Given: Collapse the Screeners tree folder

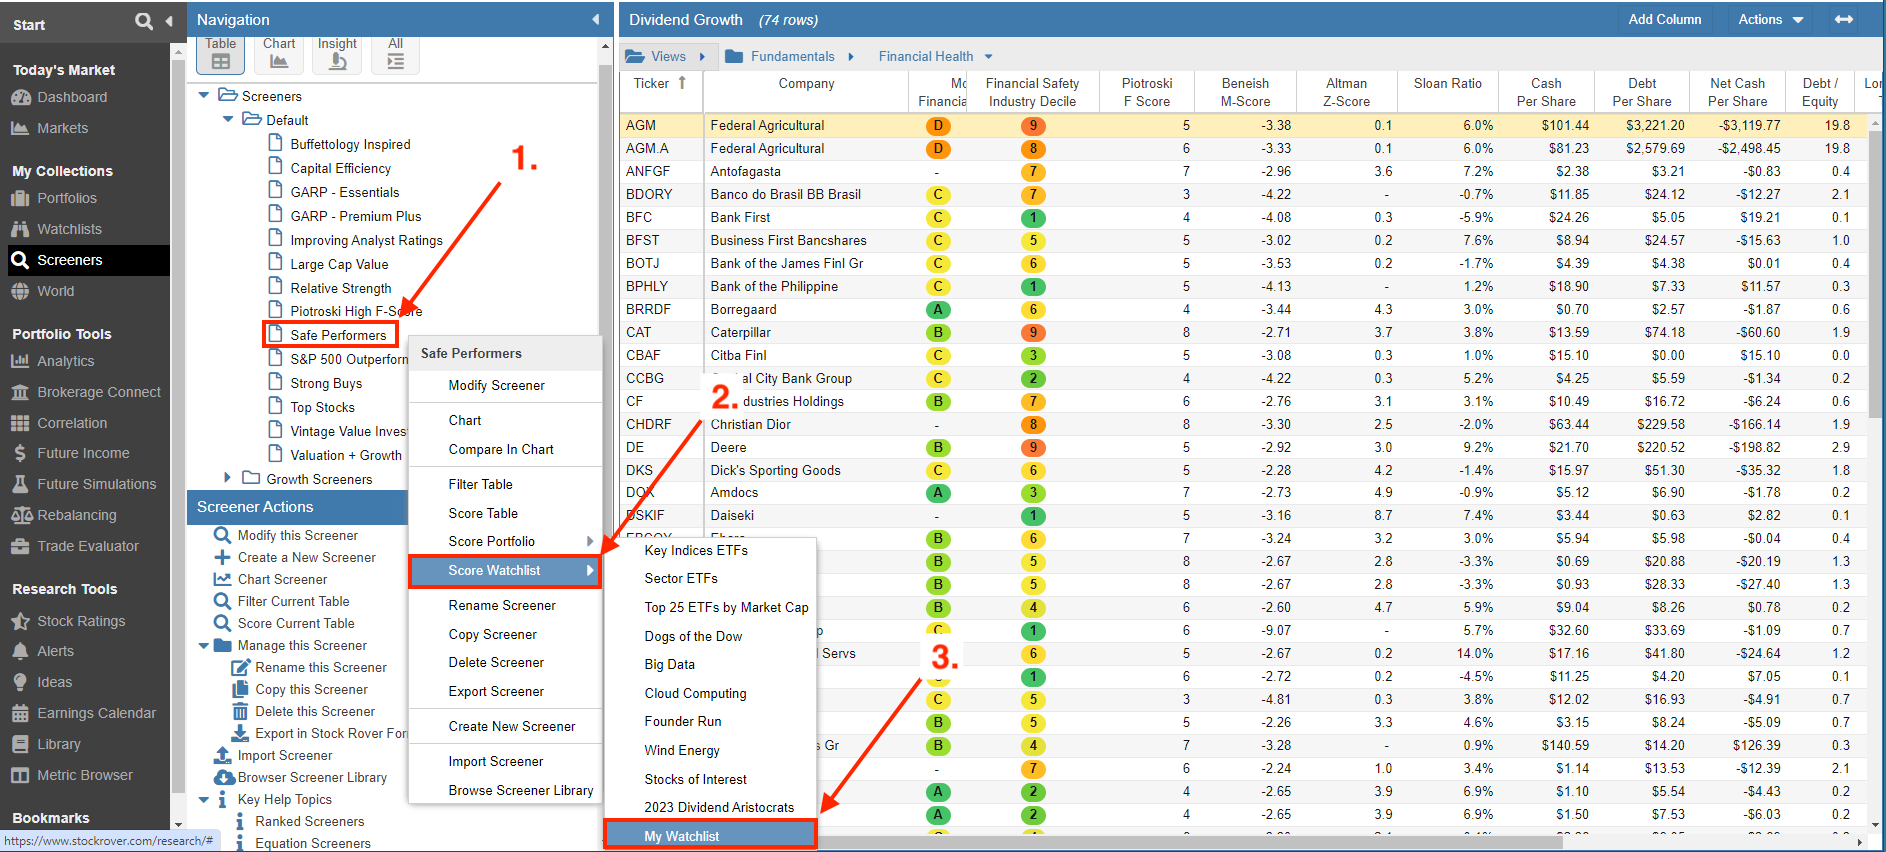Looking at the screenshot, I should point(204,96).
